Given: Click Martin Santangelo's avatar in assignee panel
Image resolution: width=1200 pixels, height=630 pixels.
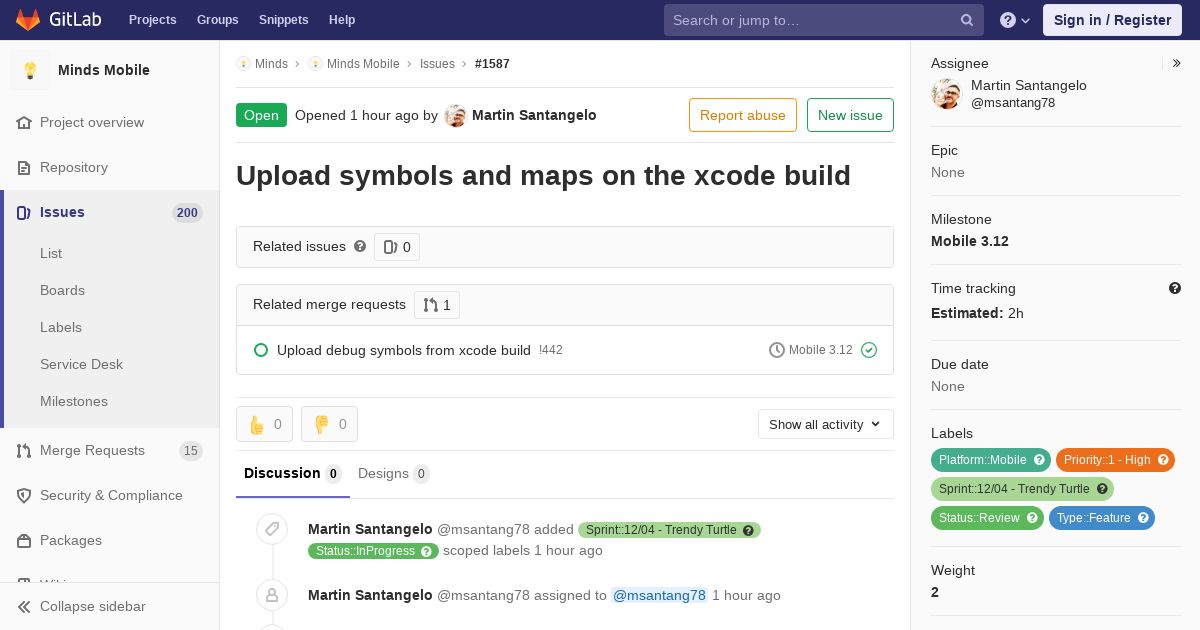Looking at the screenshot, I should pos(946,94).
